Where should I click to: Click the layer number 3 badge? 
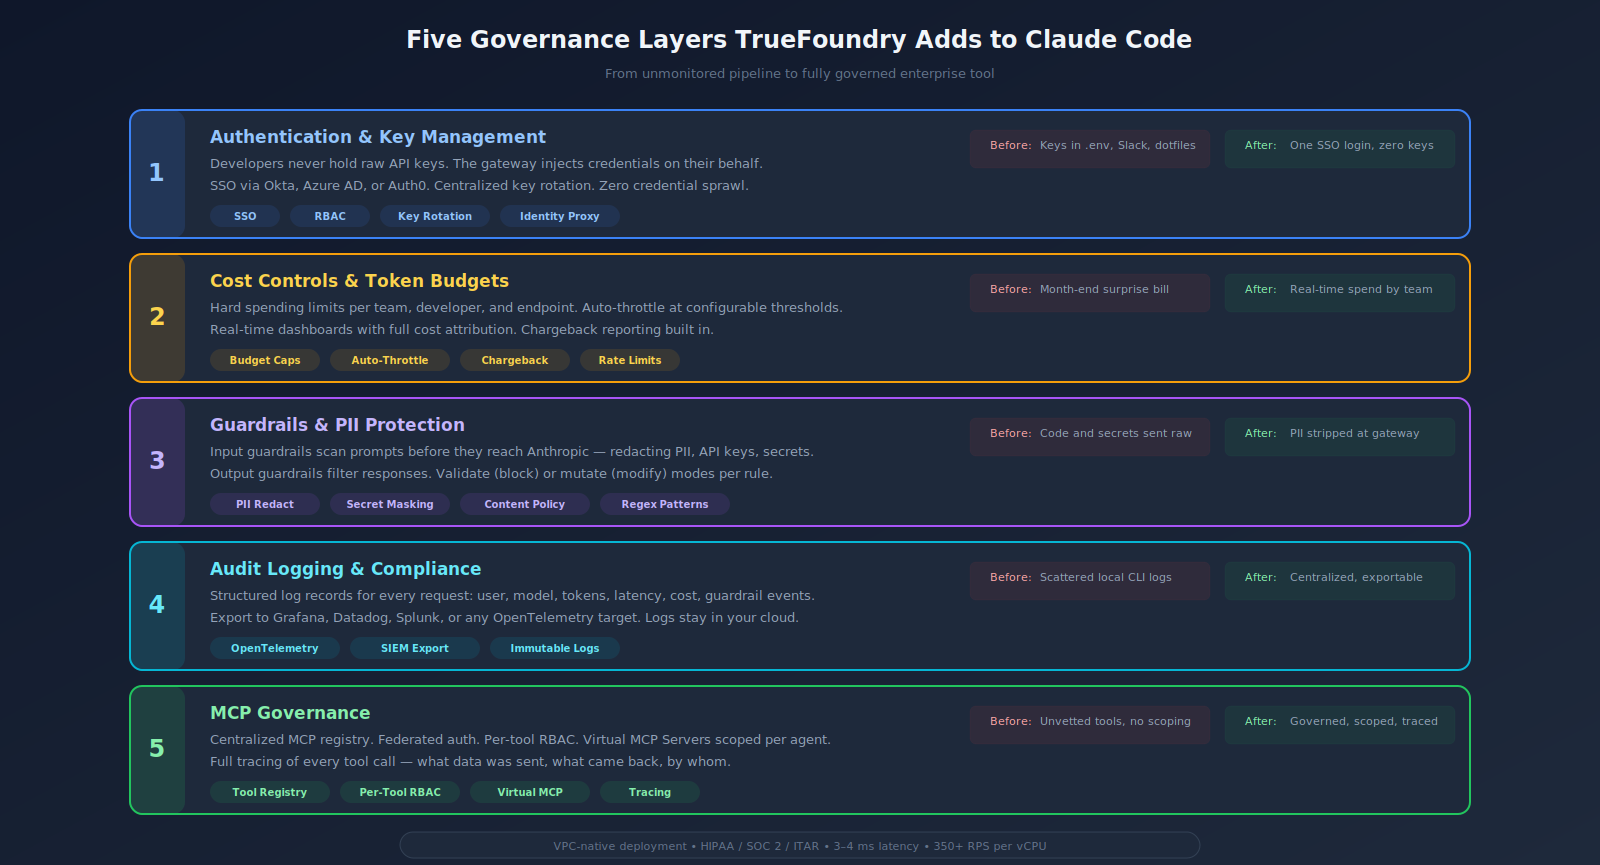pyautogui.click(x=157, y=461)
